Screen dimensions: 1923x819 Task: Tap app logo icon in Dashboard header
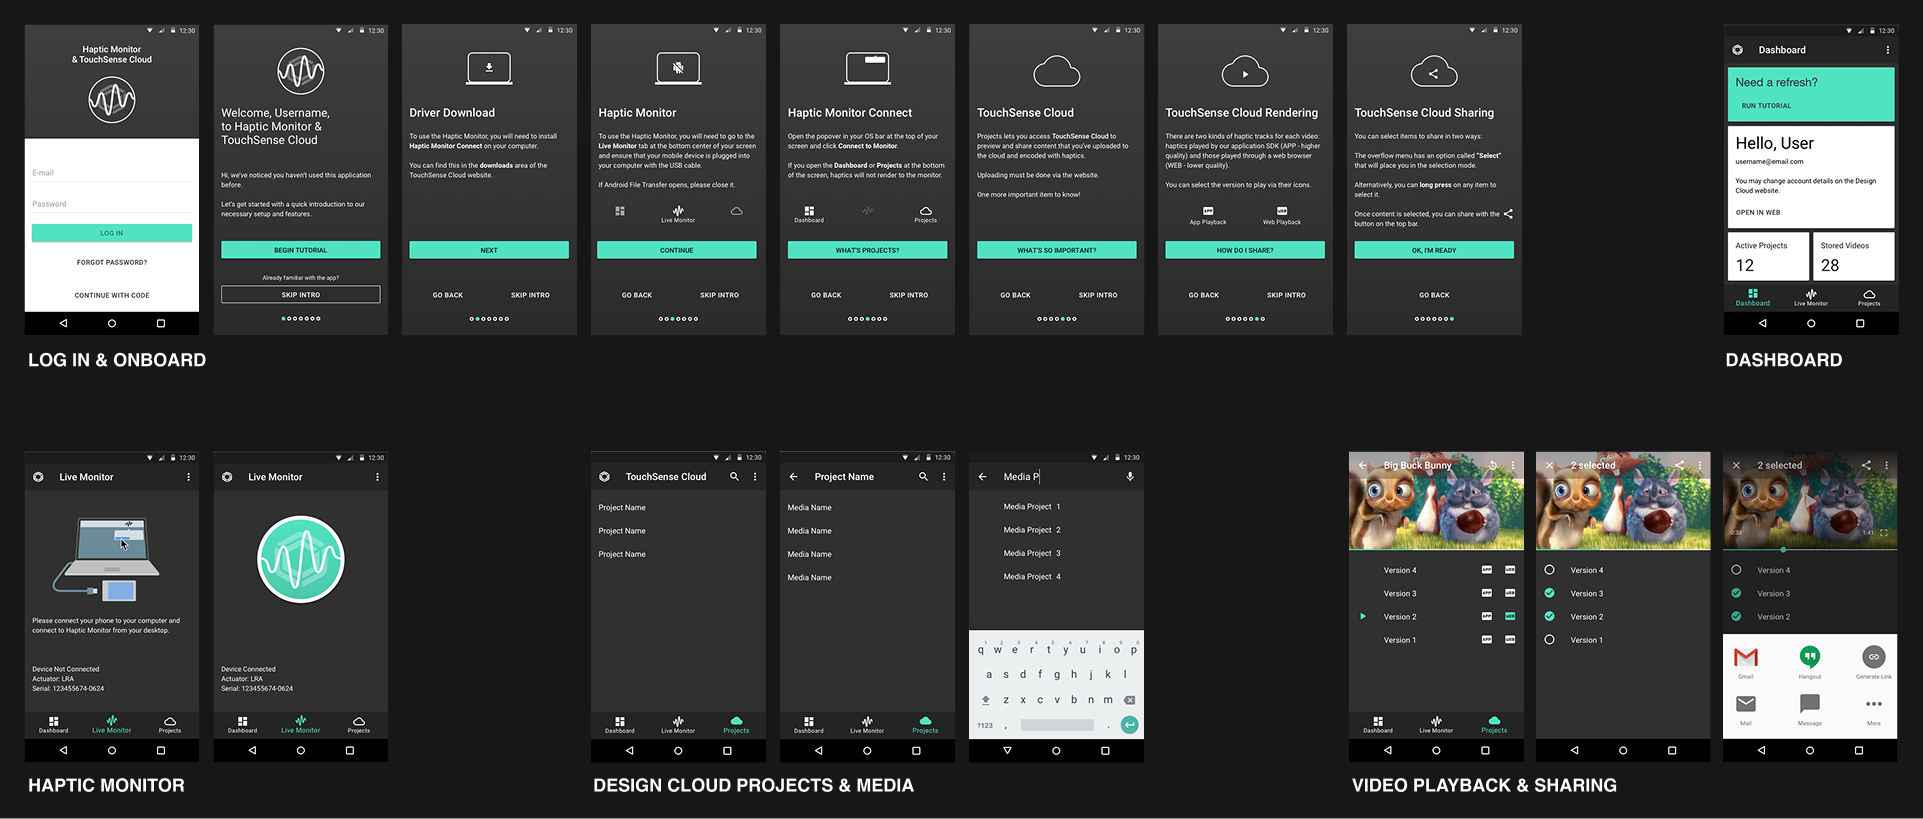pos(1738,50)
